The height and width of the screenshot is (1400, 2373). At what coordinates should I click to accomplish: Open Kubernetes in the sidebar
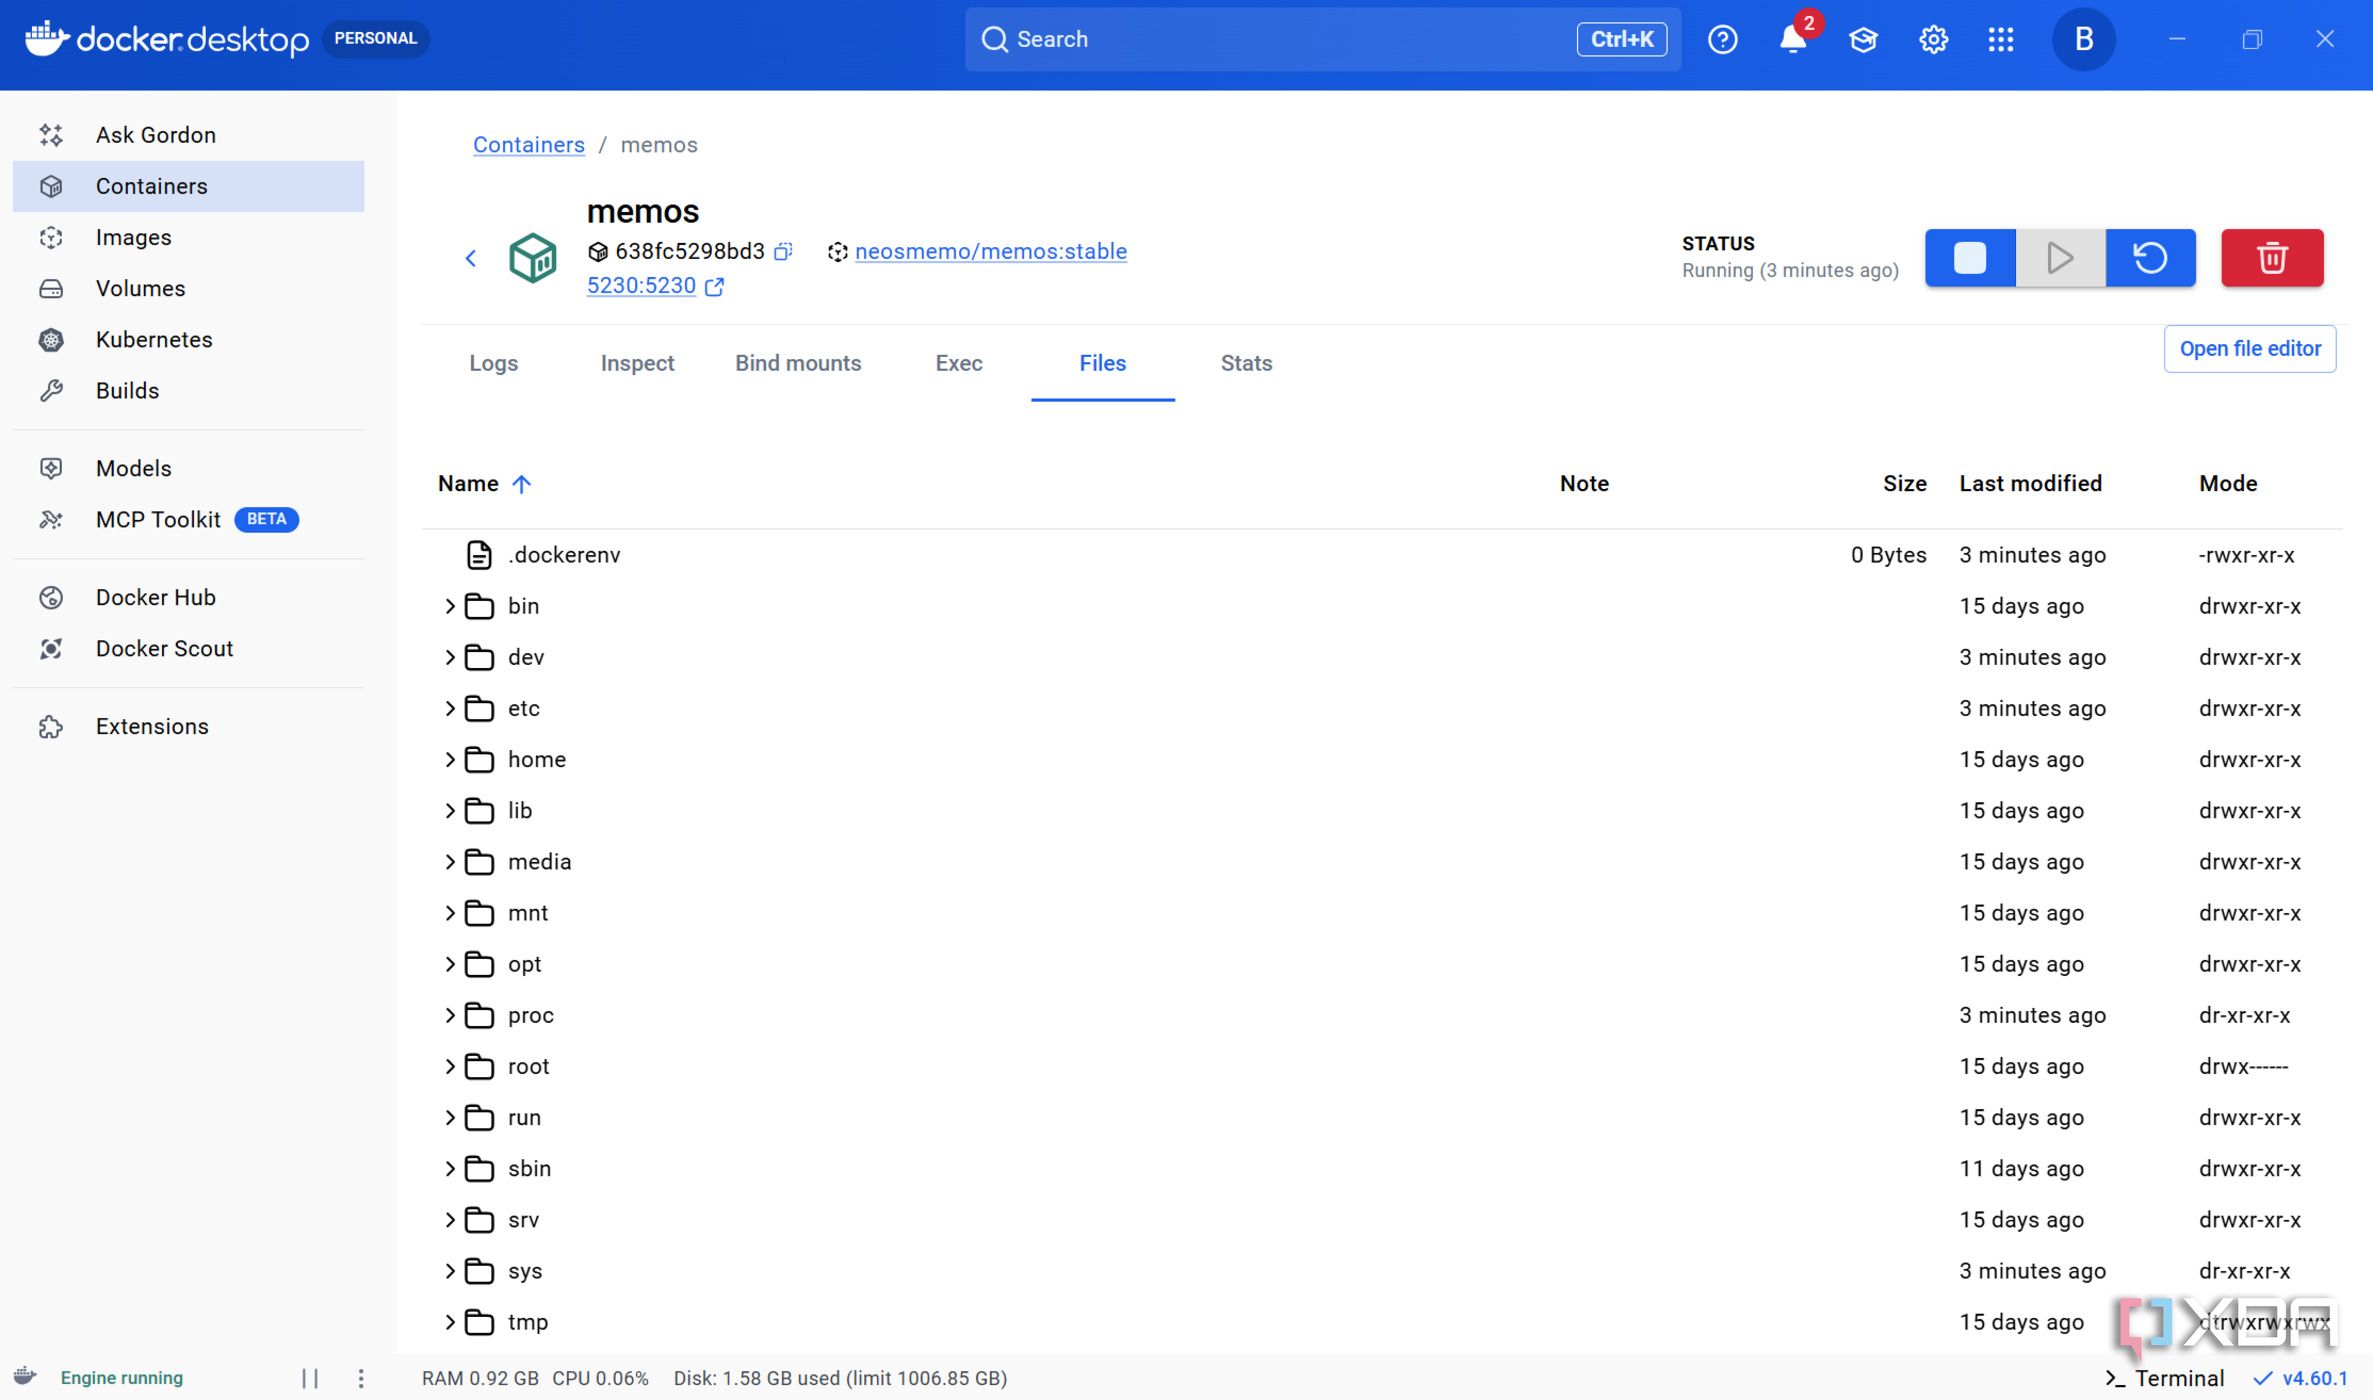(188, 339)
